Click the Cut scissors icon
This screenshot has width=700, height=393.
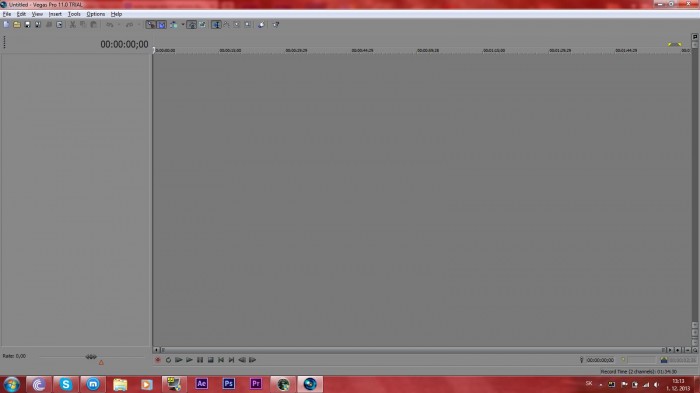point(72,25)
